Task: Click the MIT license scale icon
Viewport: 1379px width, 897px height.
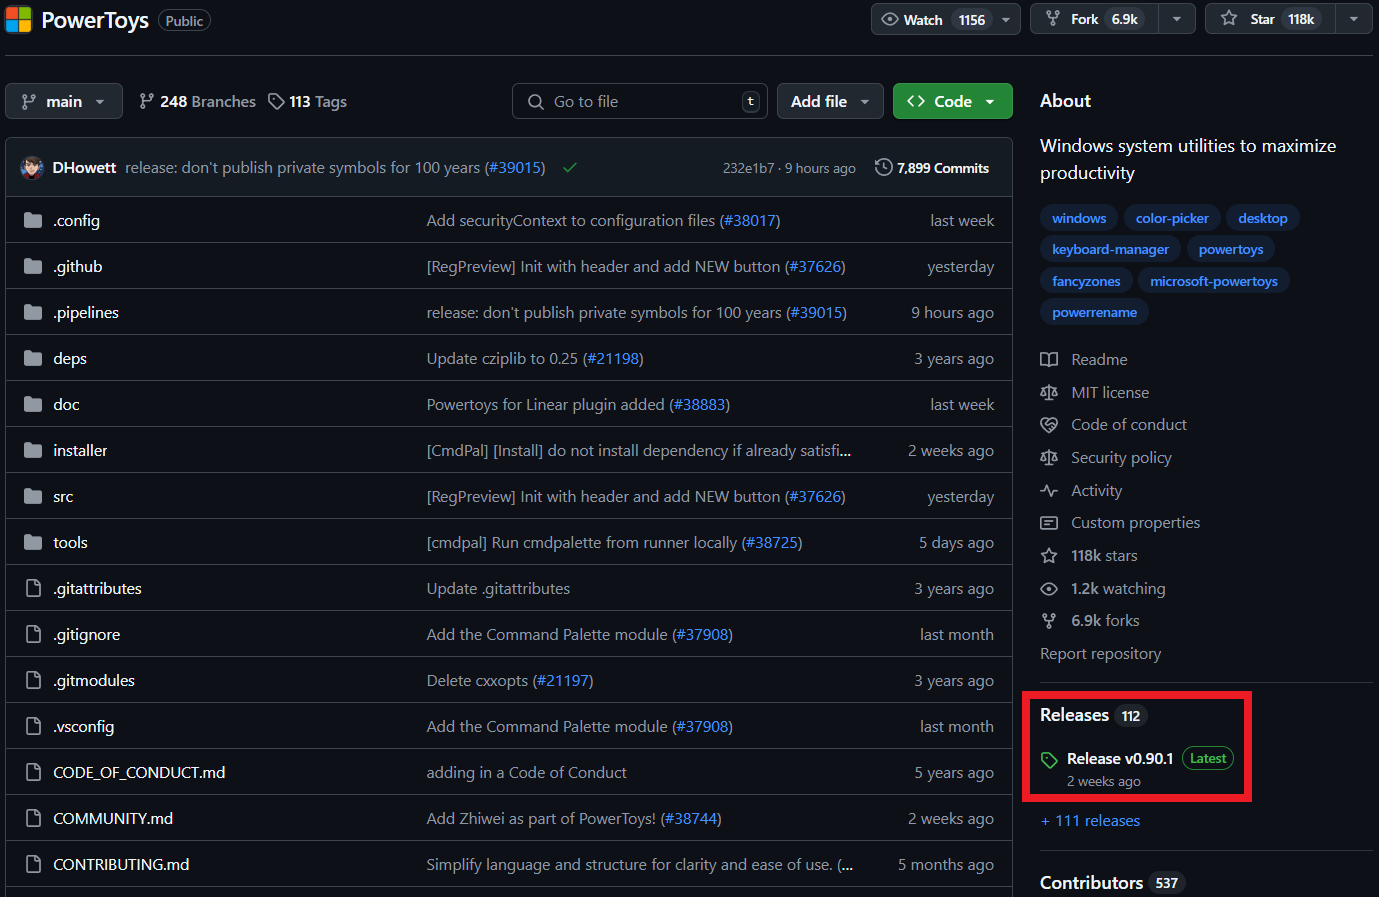Action: [1049, 392]
